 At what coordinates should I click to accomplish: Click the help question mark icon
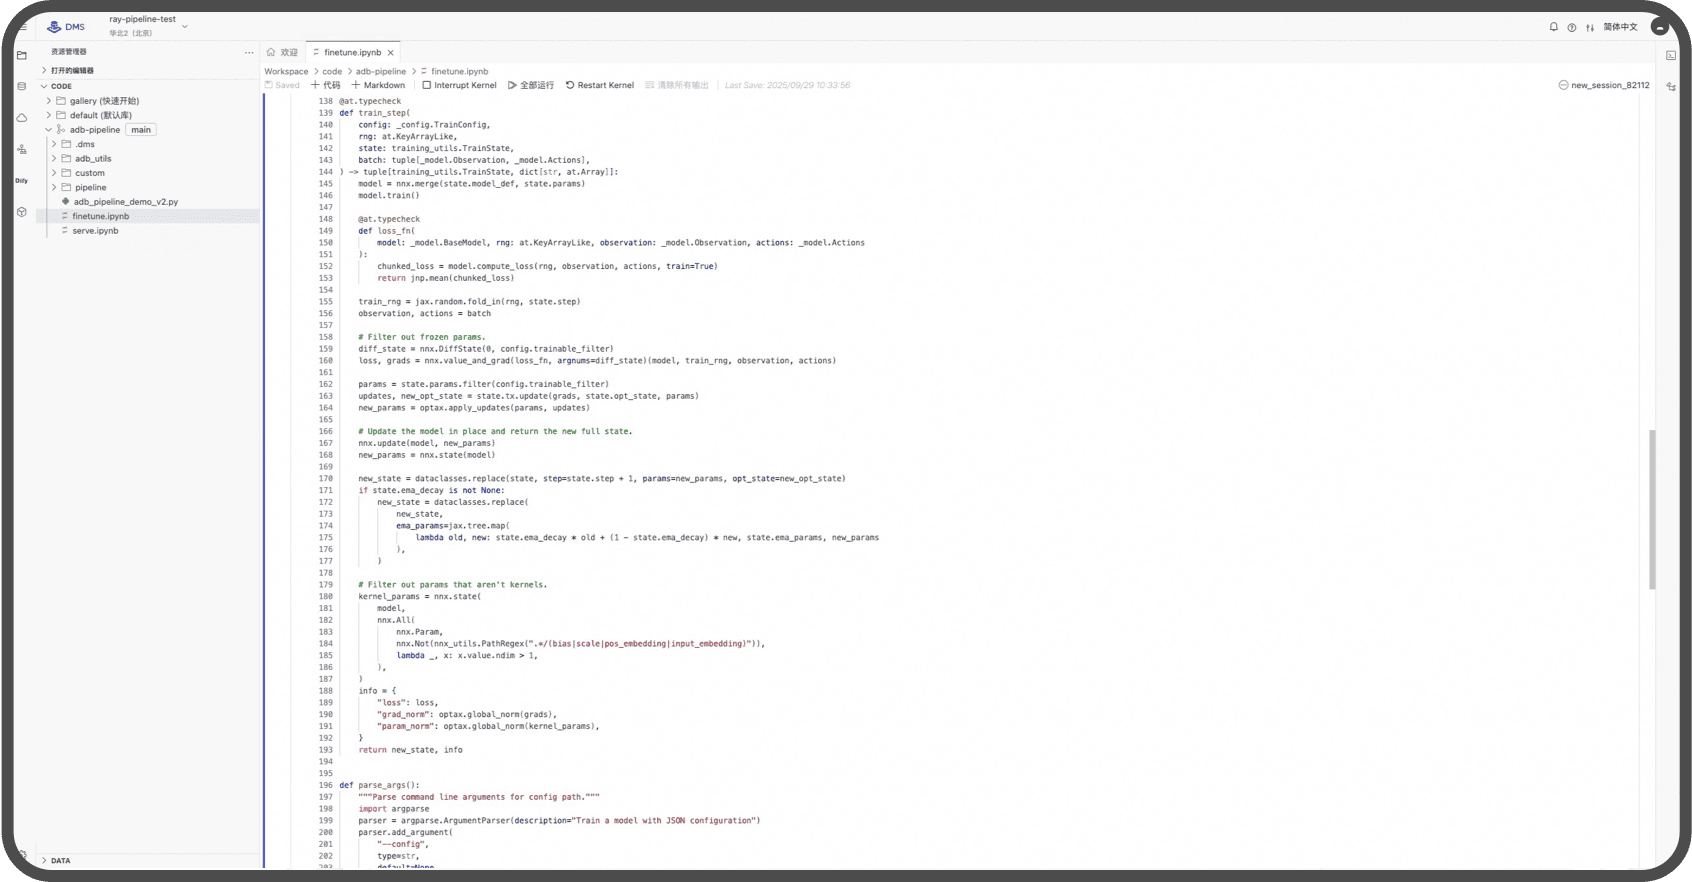[x=1571, y=27]
